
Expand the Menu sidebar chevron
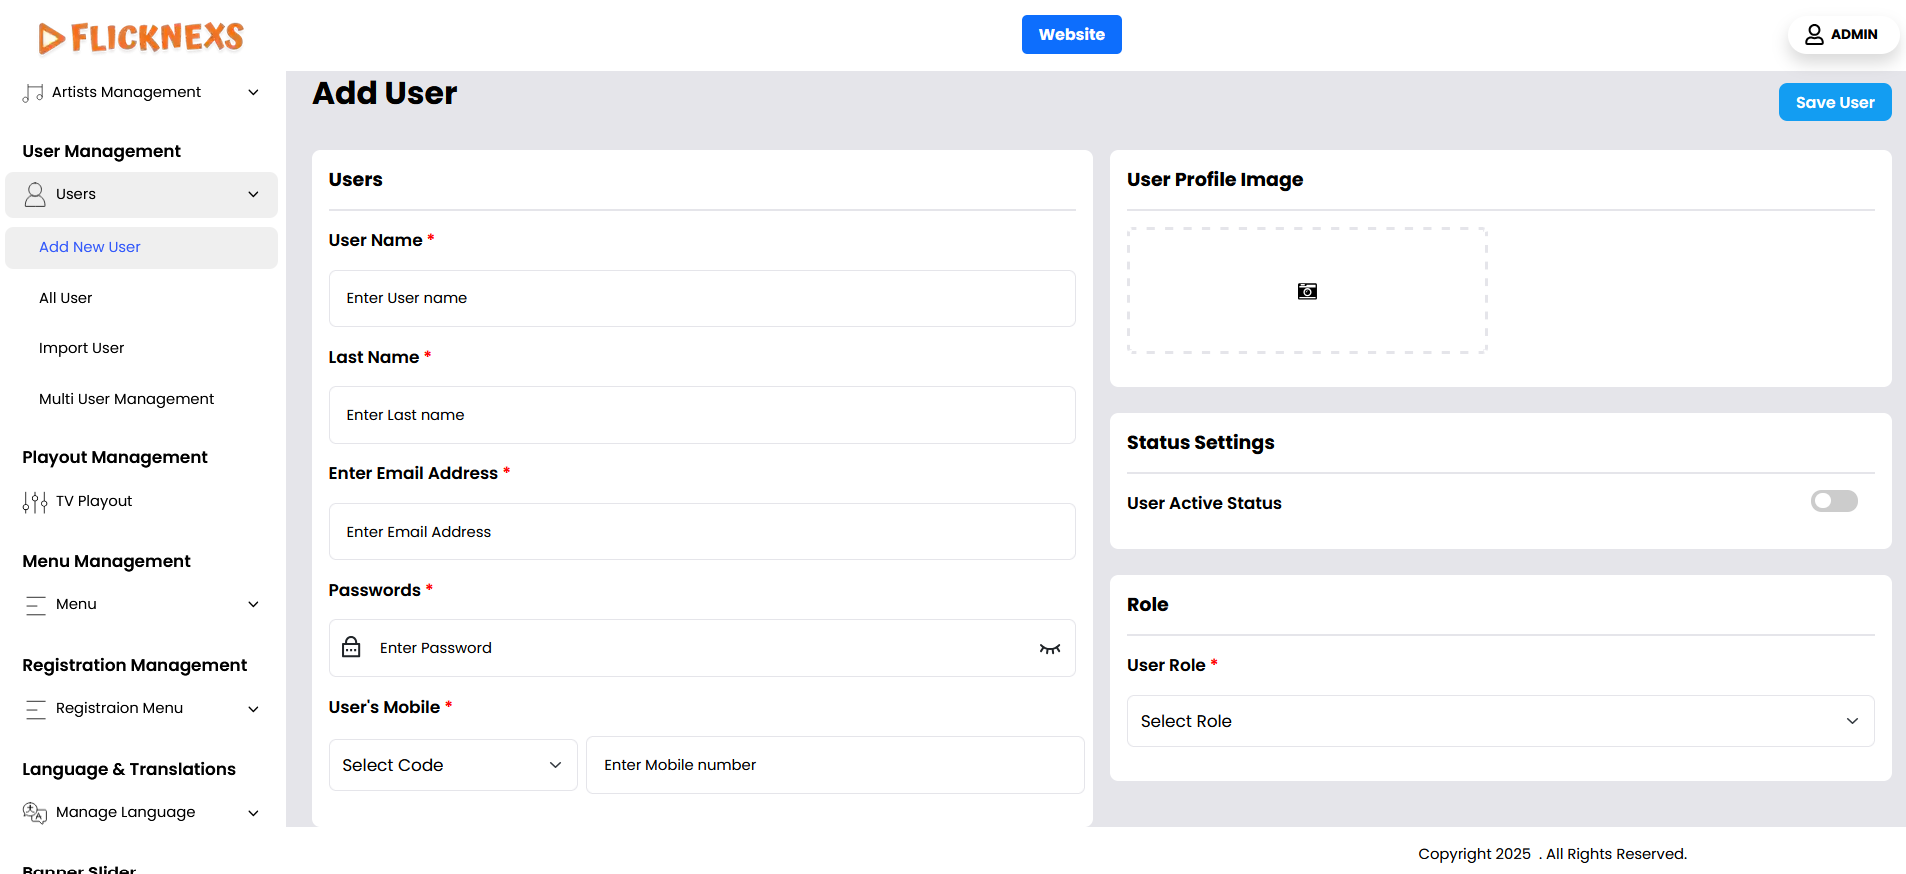pos(253,605)
